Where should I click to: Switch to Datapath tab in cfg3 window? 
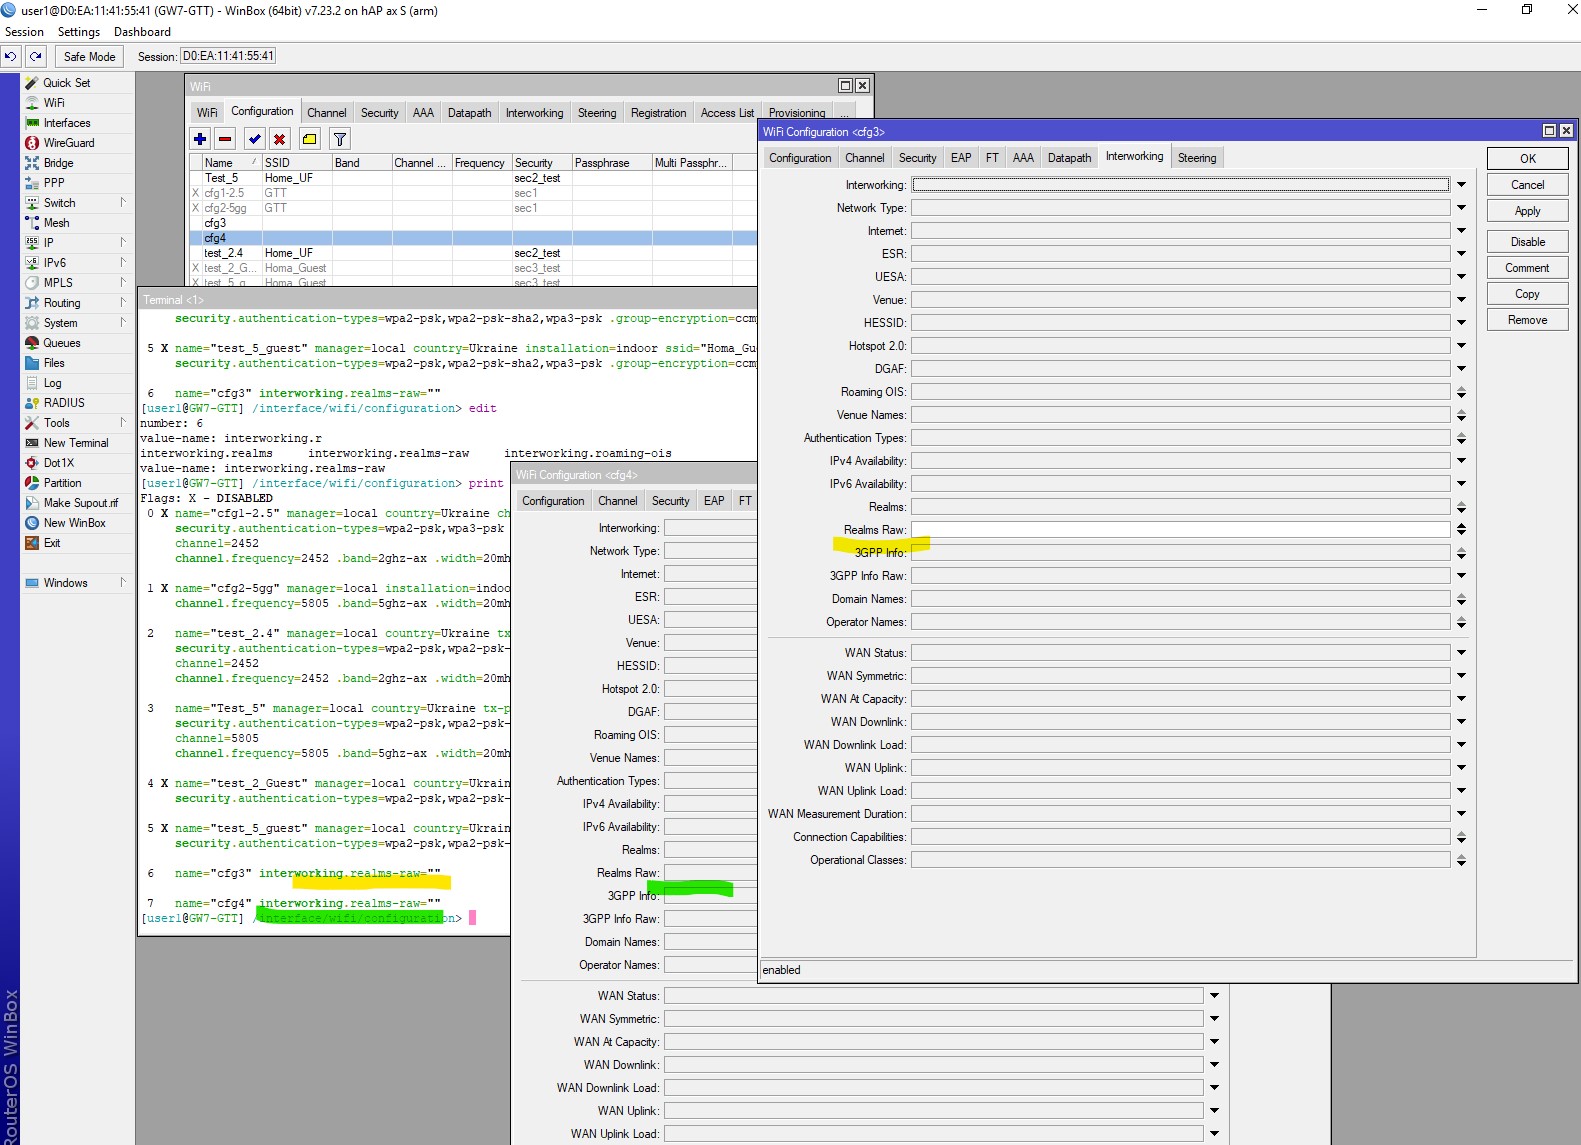point(1069,158)
